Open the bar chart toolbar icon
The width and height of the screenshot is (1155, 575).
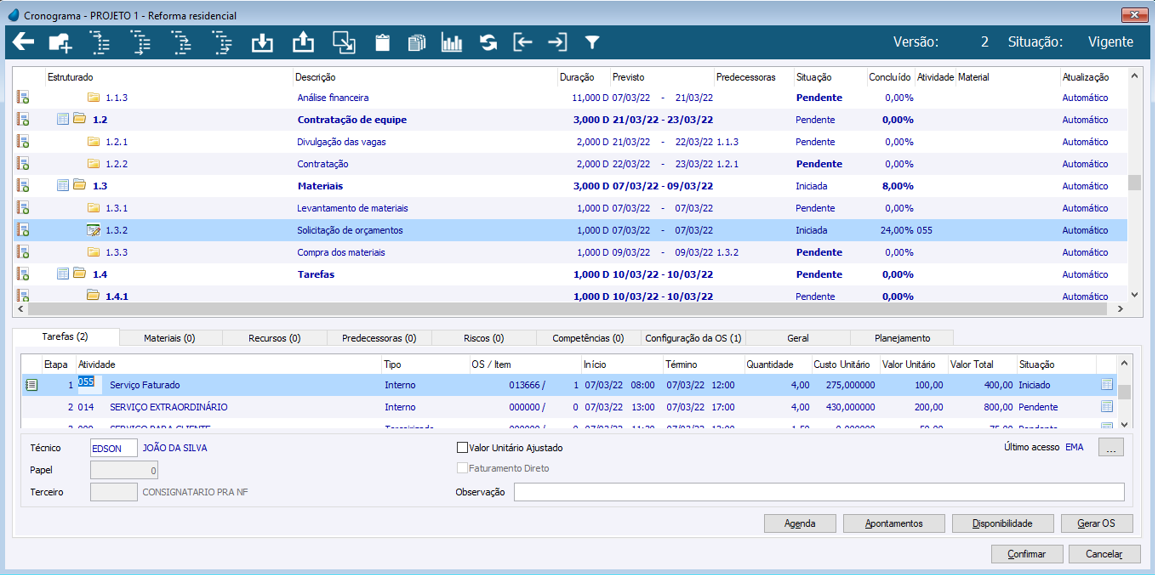click(452, 43)
